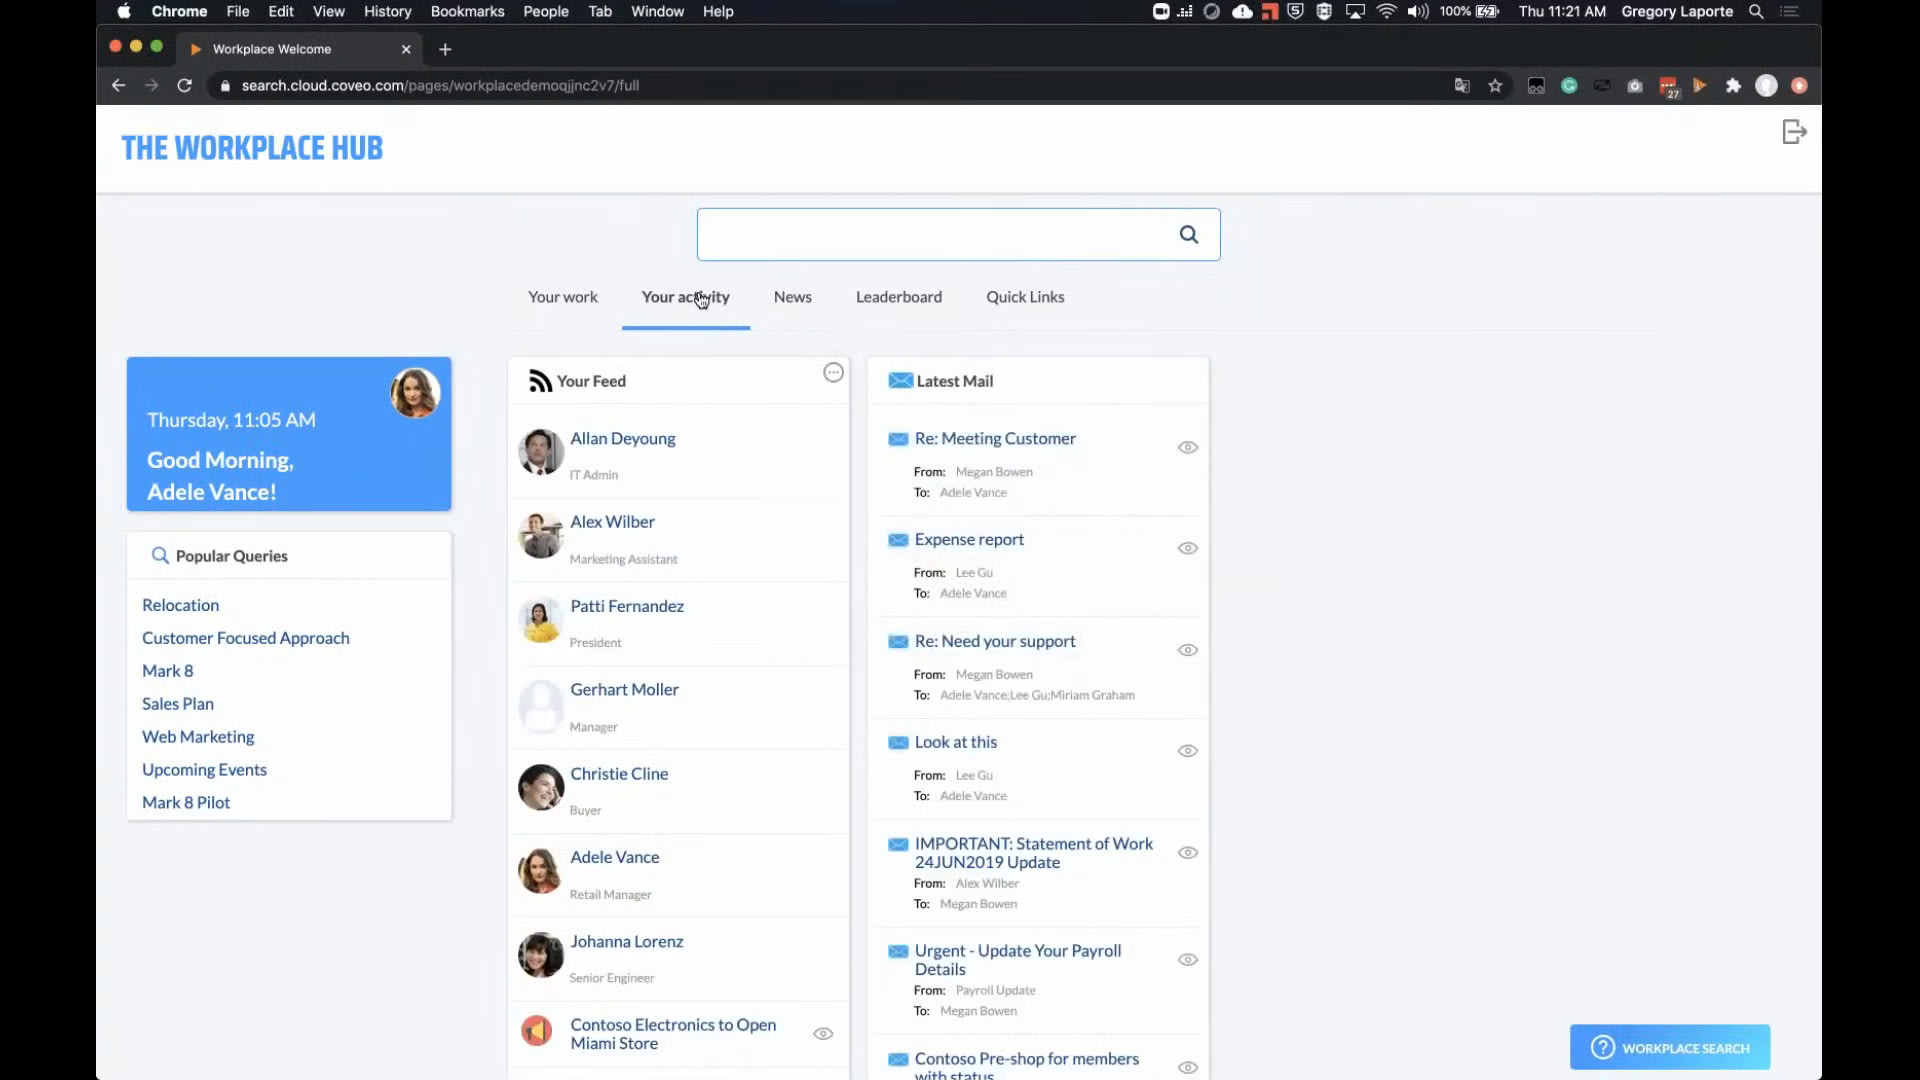
Task: Click the logout icon at top right
Action: tap(1794, 132)
